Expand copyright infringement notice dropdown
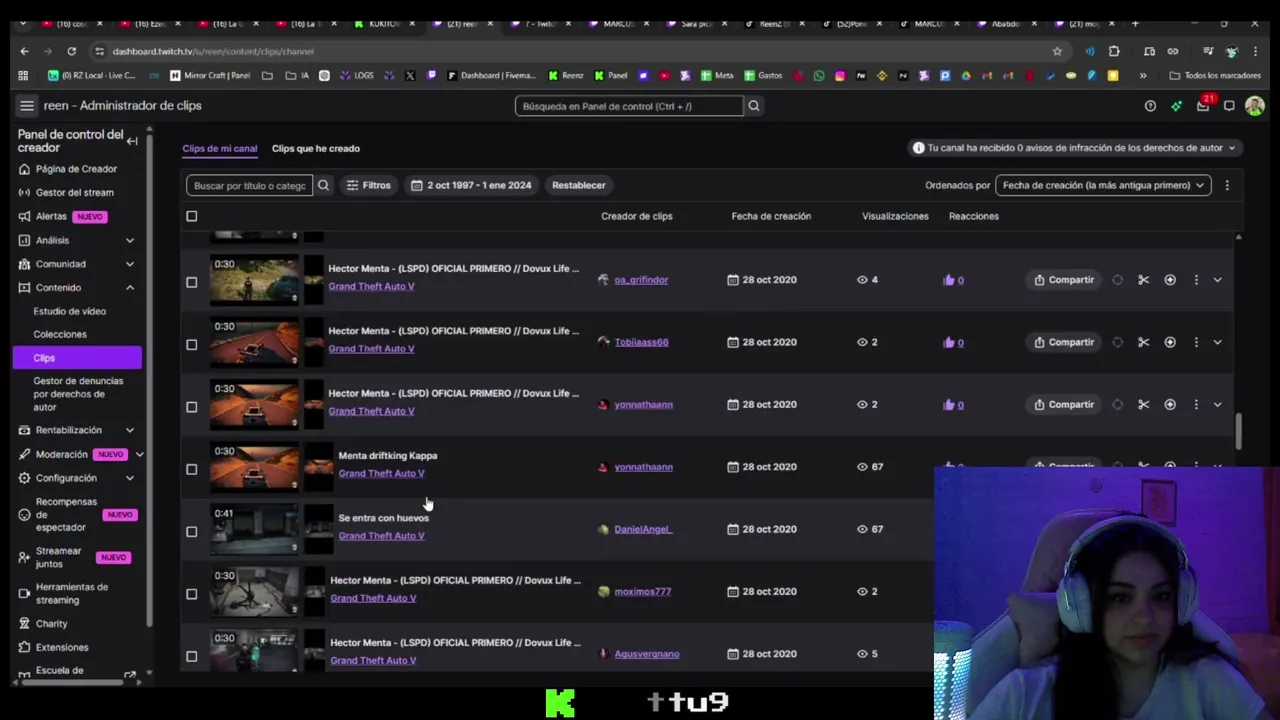Screen dimensions: 1280x720 pyautogui.click(x=1232, y=148)
